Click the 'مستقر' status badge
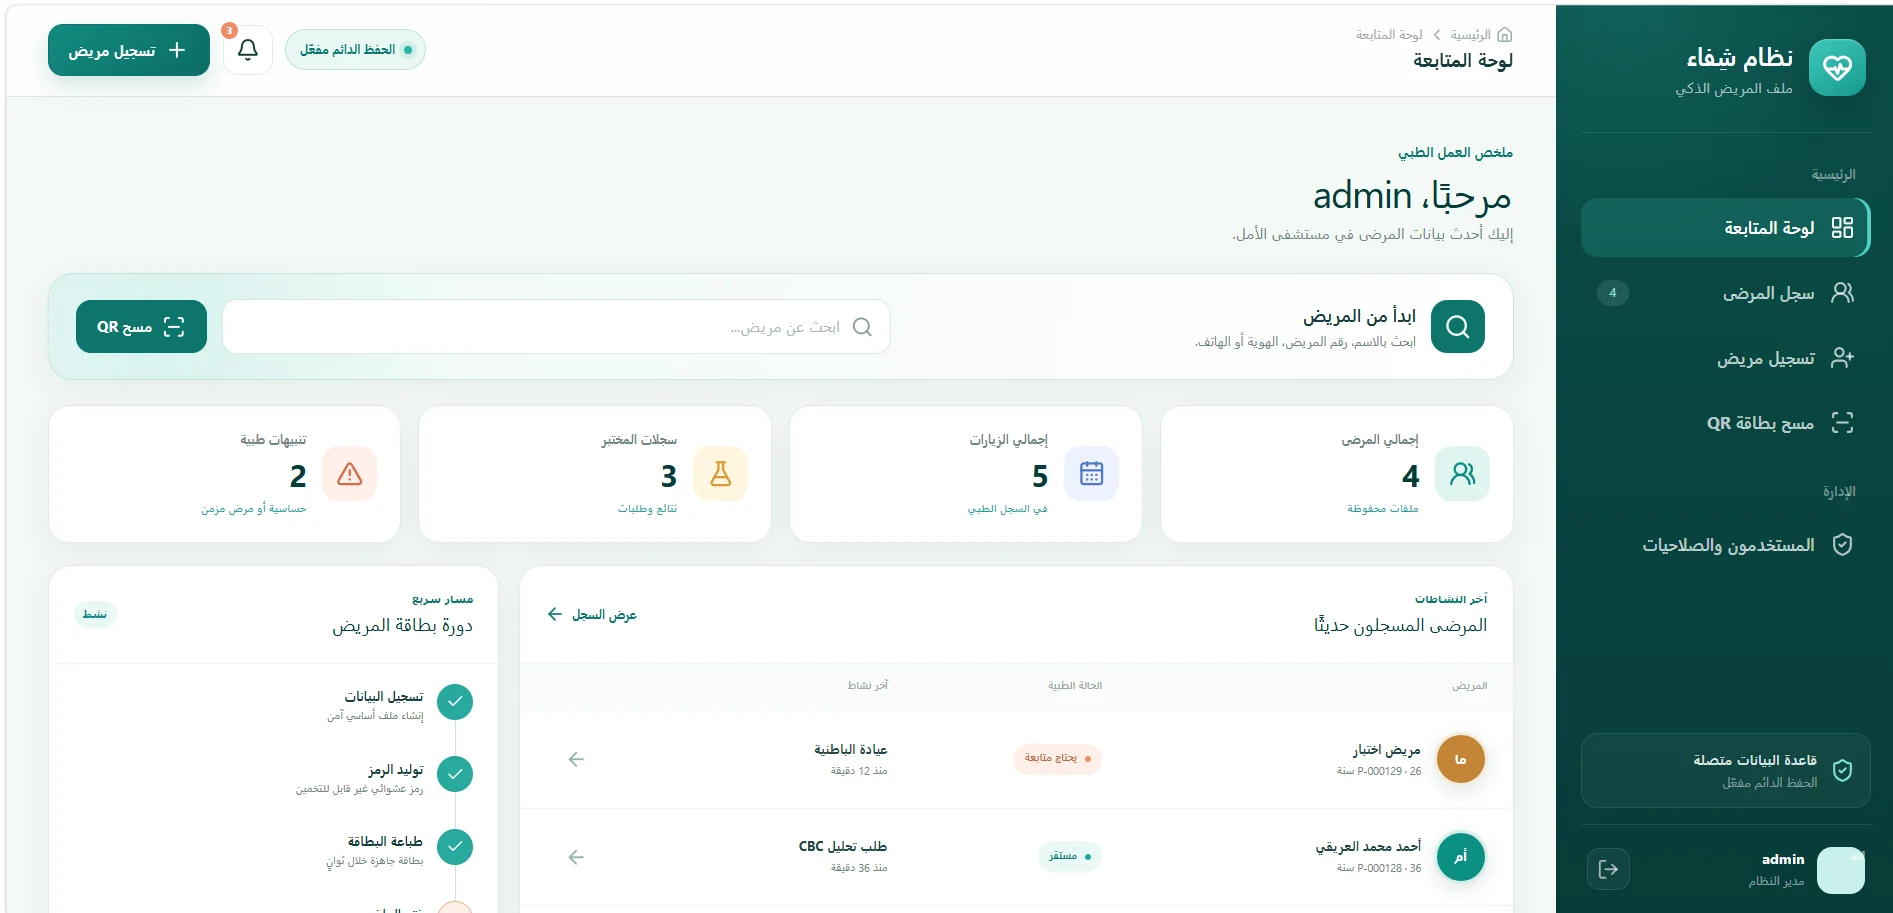Viewport: 1893px width, 913px height. click(x=1069, y=856)
